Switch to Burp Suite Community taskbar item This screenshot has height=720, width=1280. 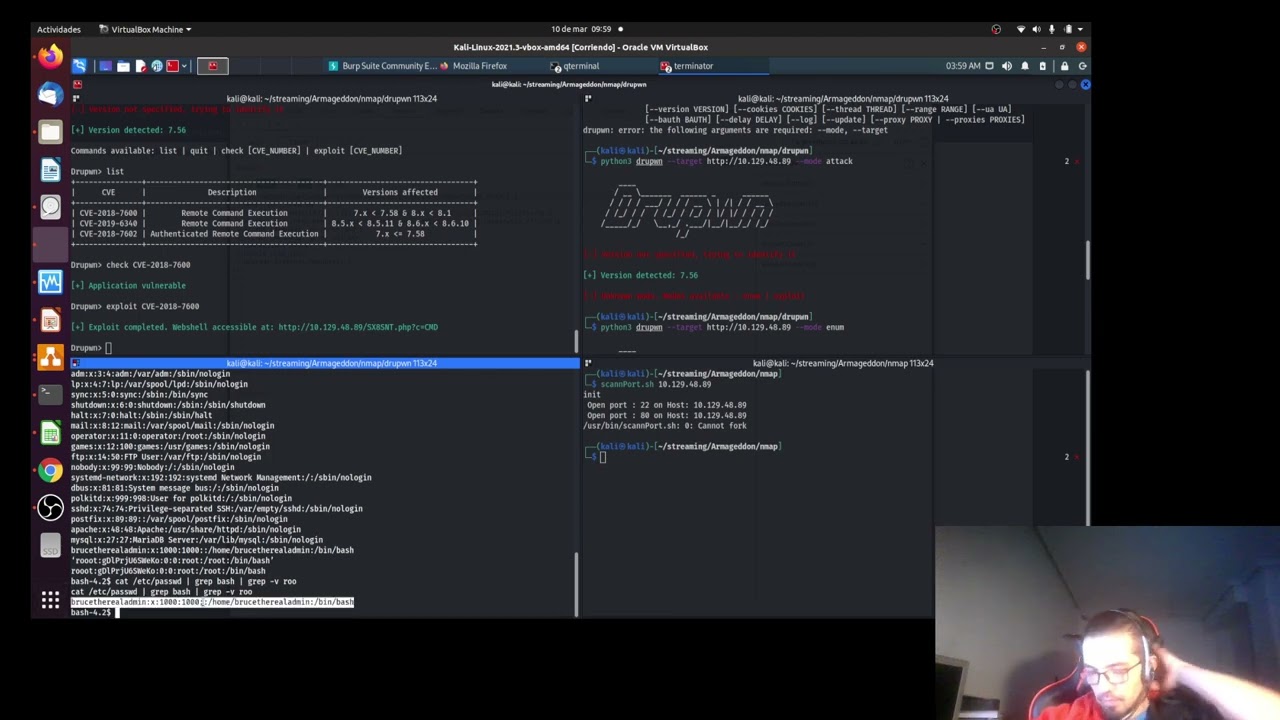click(x=382, y=66)
